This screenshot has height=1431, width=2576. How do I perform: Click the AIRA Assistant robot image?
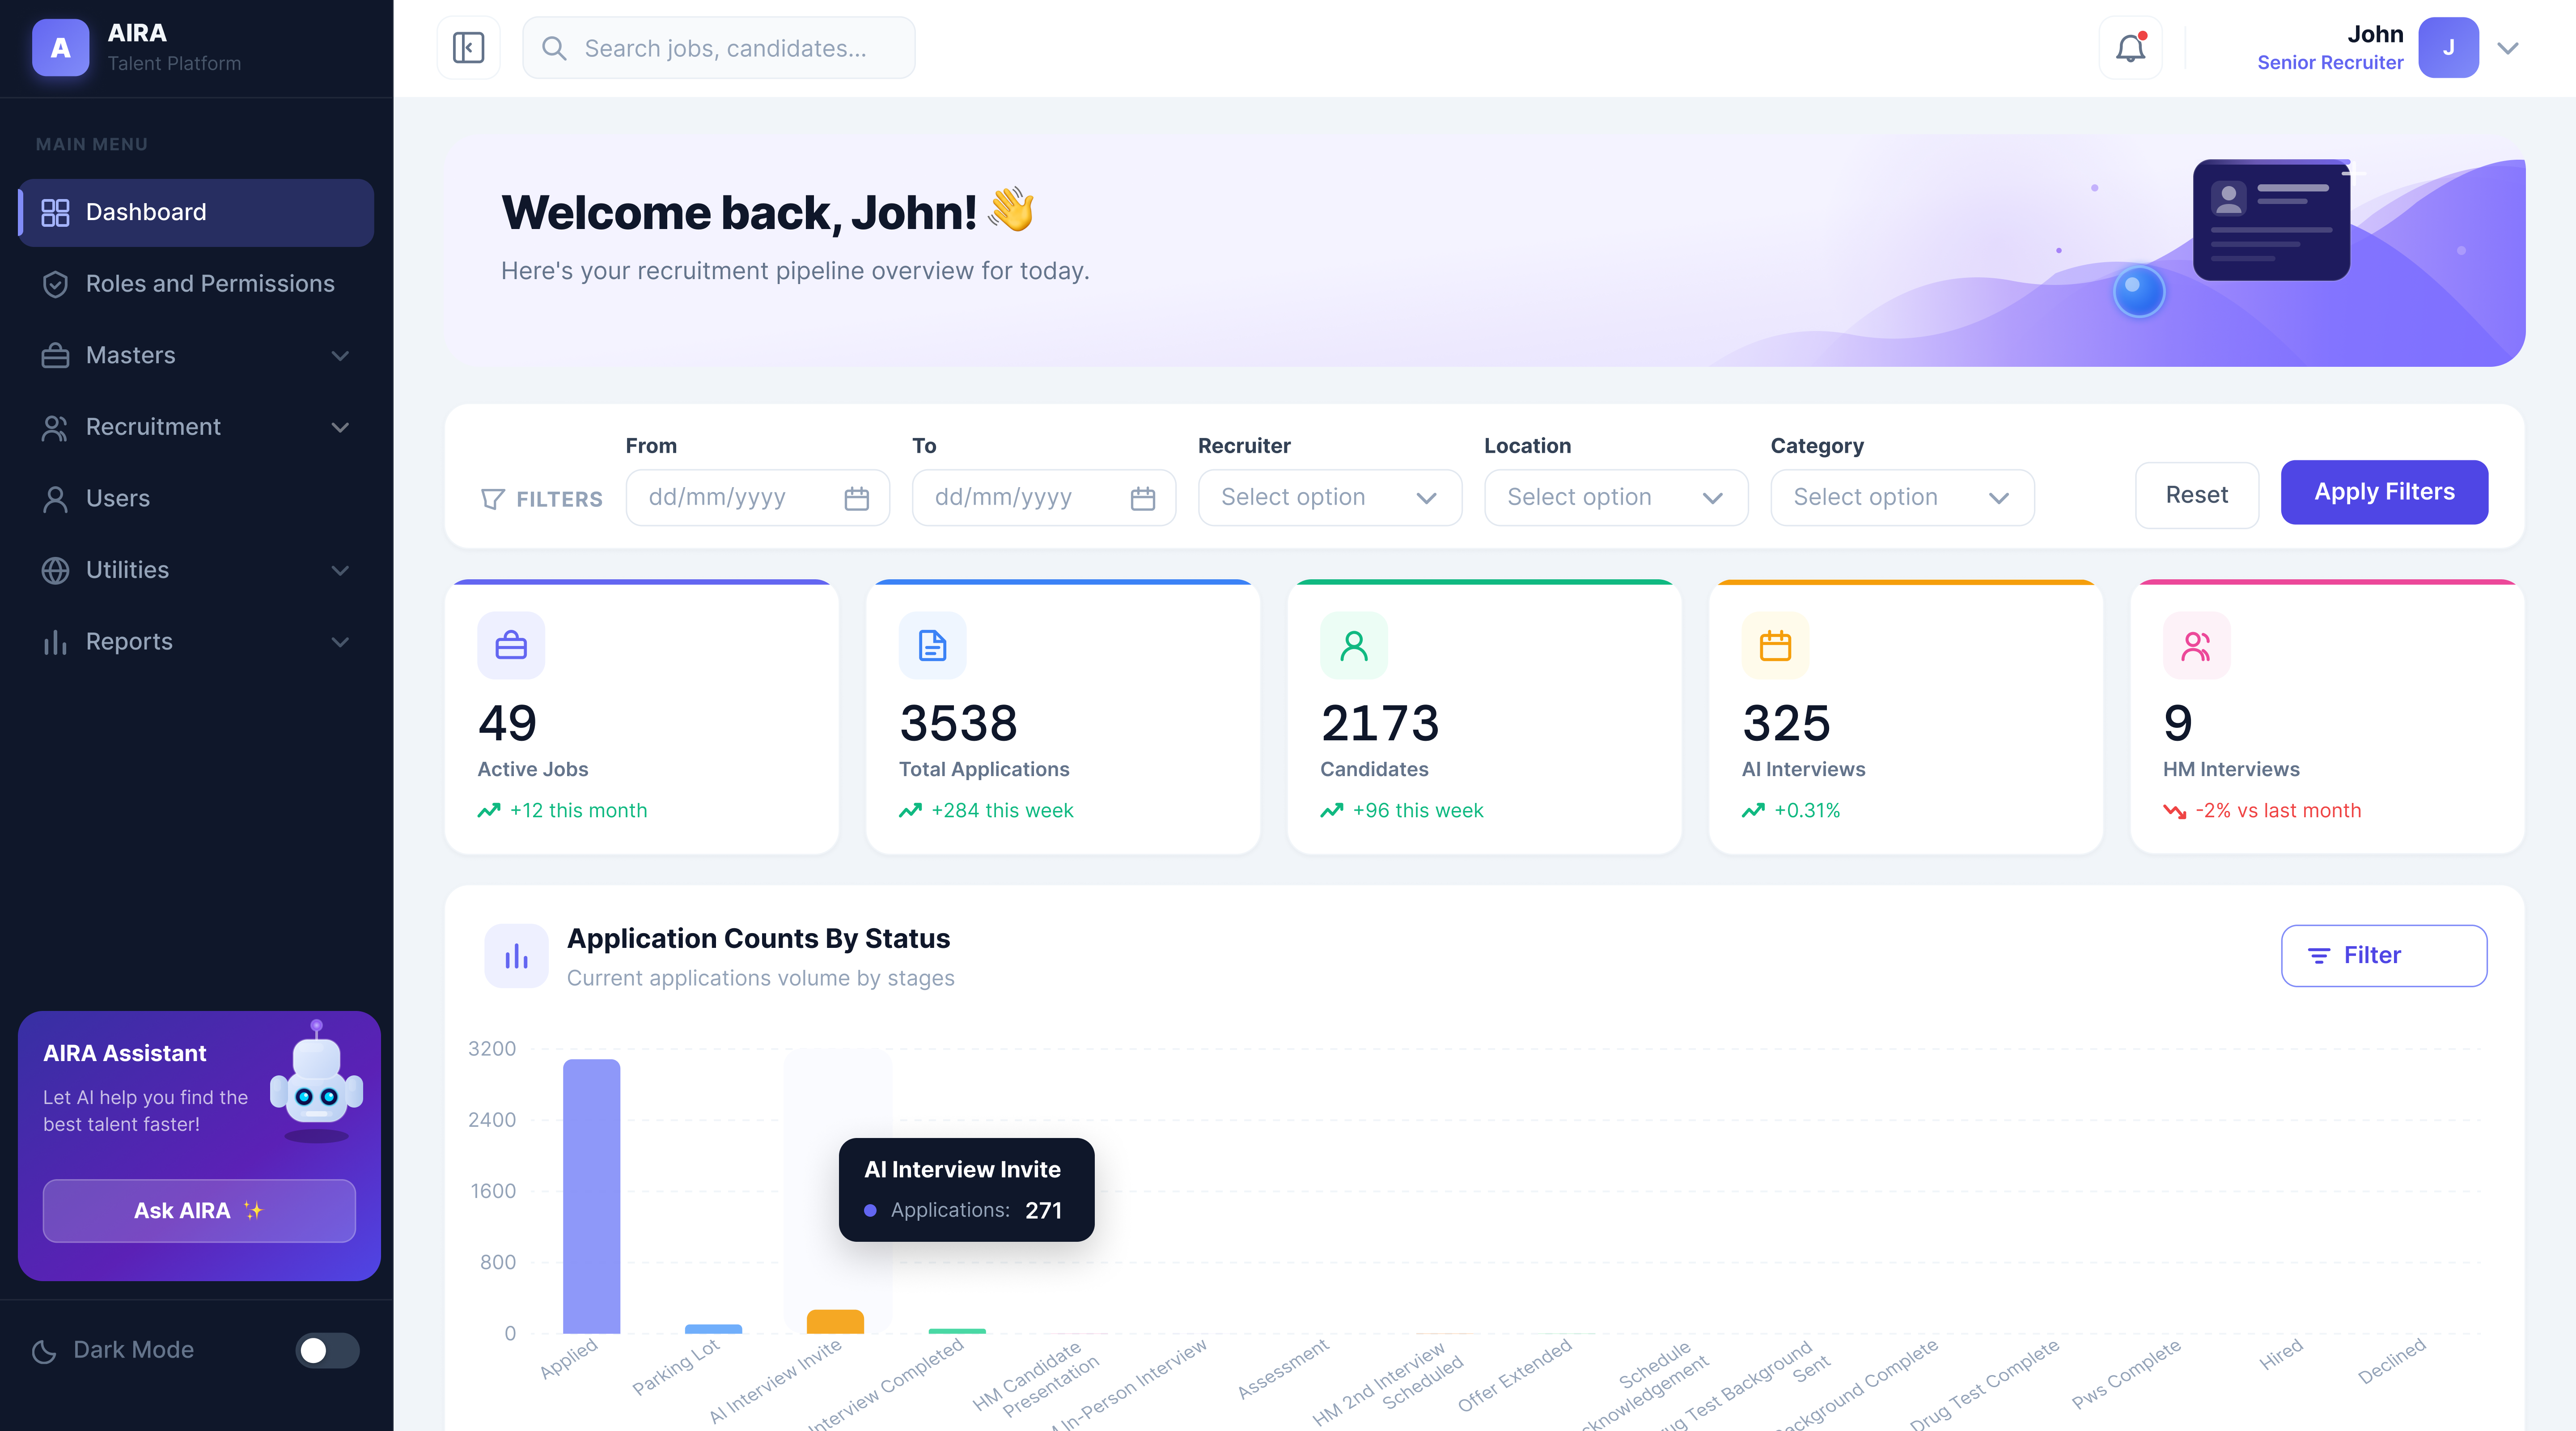pyautogui.click(x=316, y=1081)
